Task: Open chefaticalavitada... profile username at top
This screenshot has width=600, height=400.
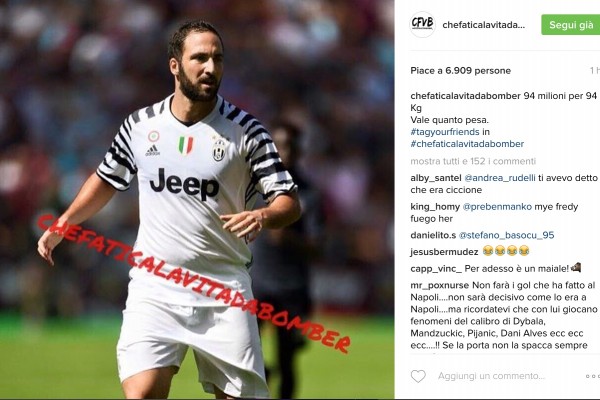Action: (x=484, y=25)
